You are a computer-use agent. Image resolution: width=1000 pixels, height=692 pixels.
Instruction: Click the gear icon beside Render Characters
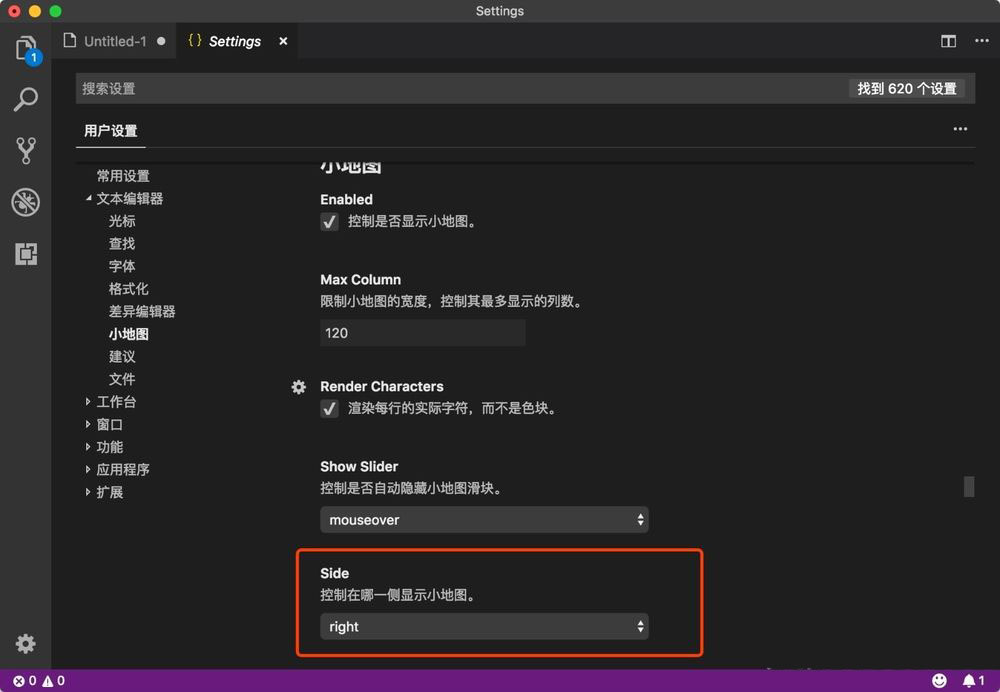click(x=298, y=386)
